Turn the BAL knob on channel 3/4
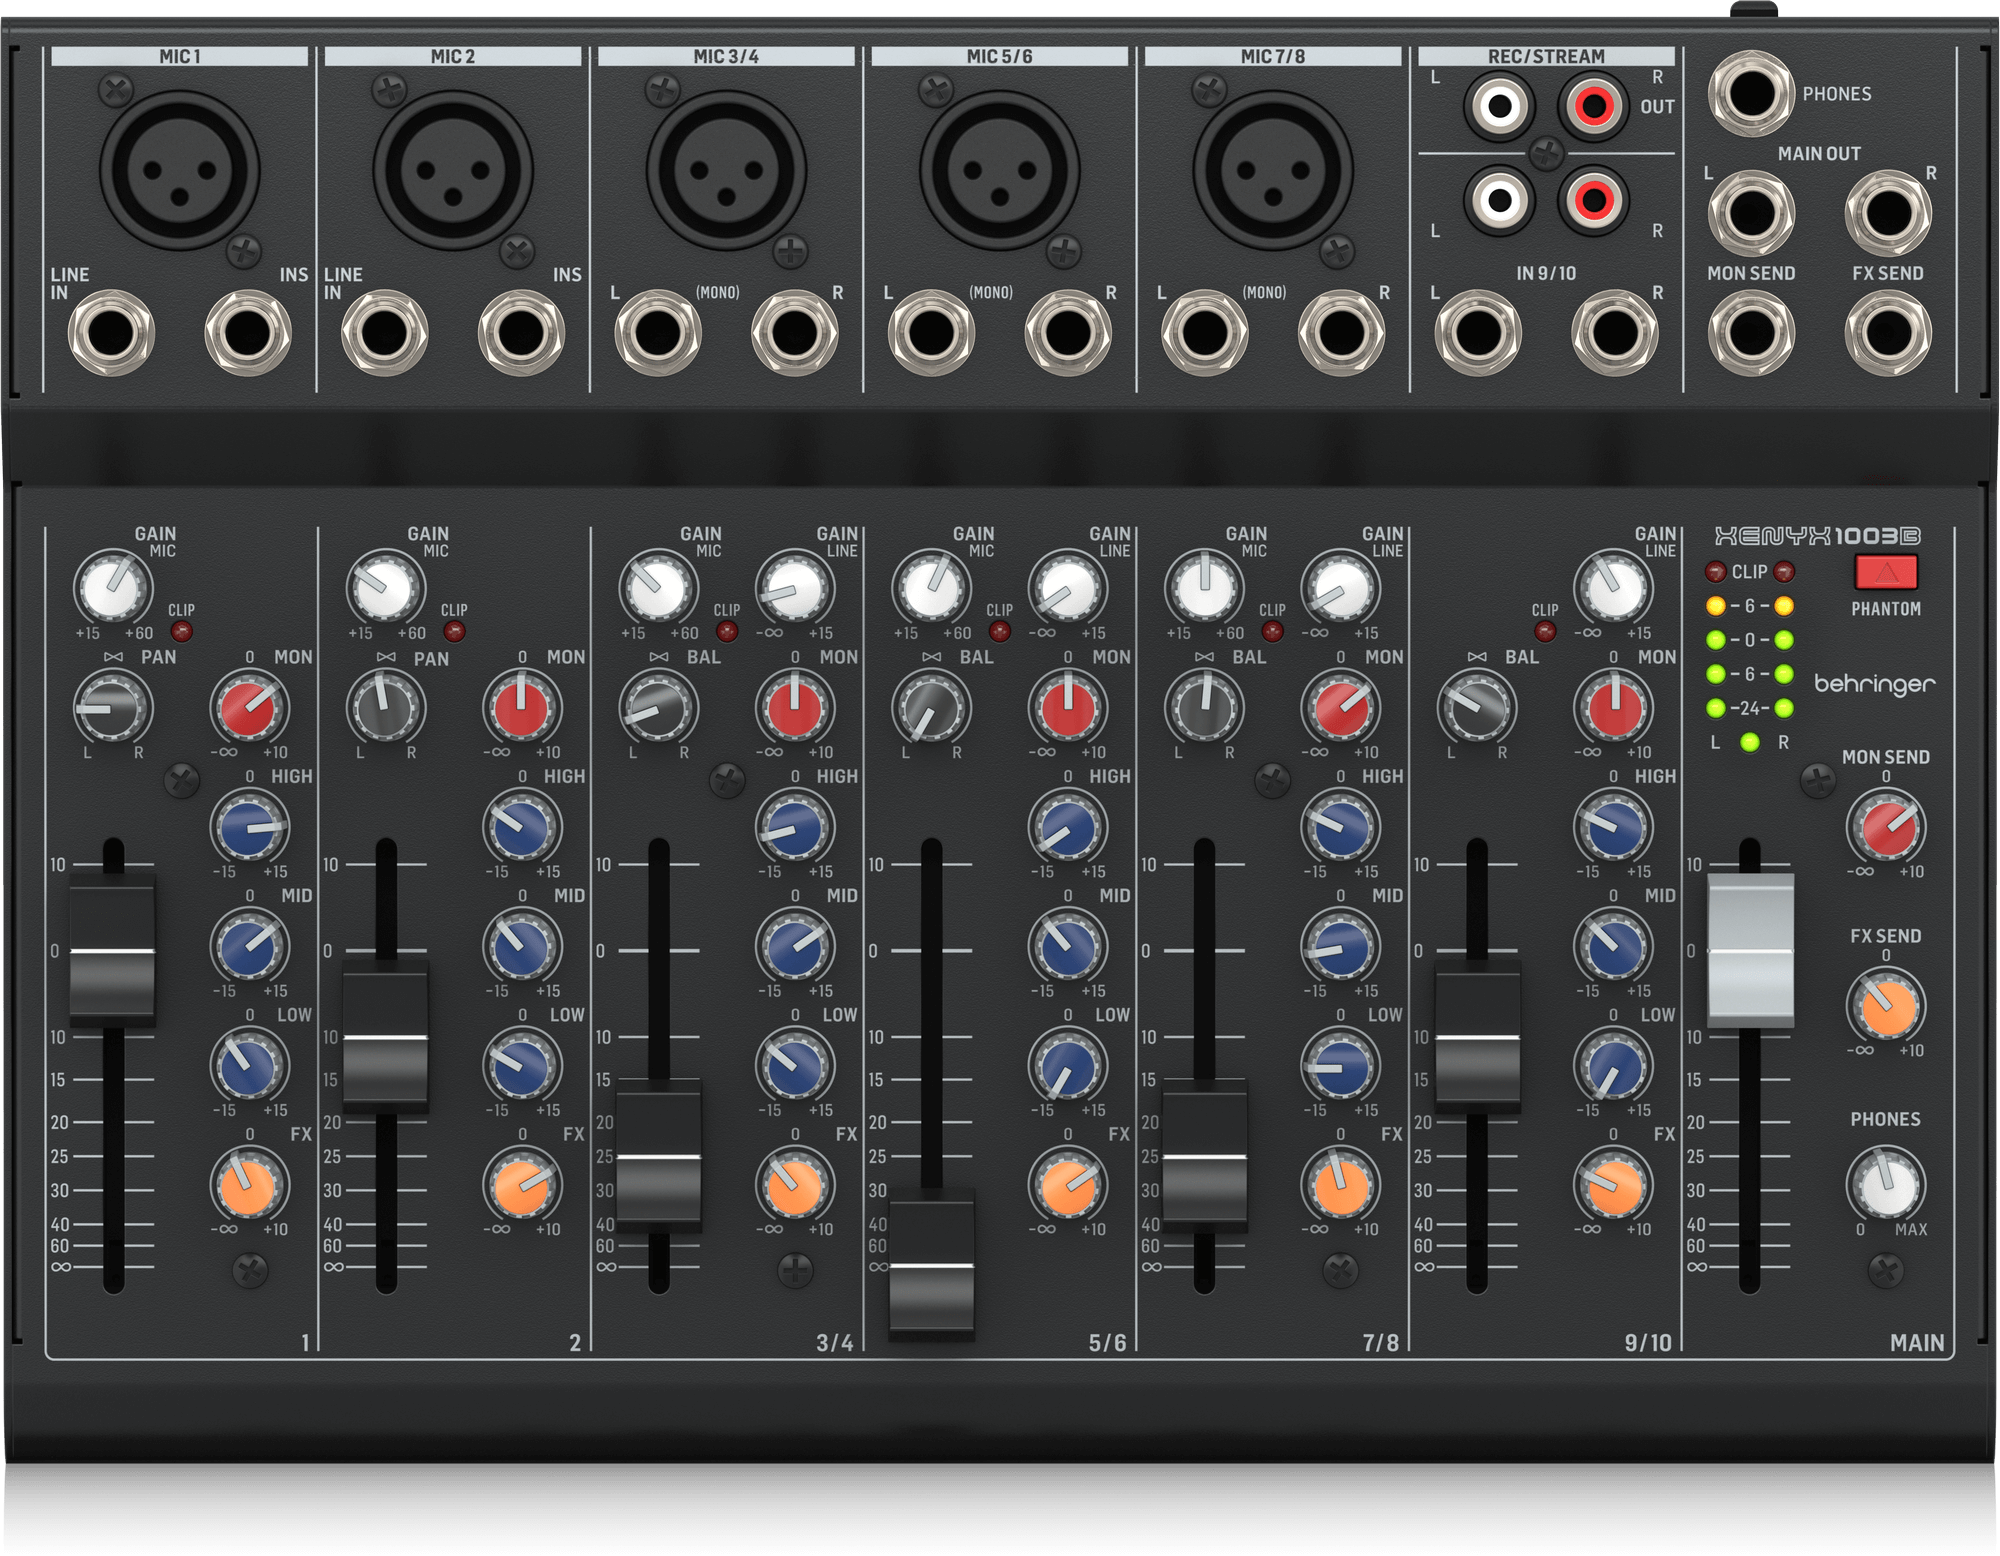2000x1556 pixels. (659, 710)
